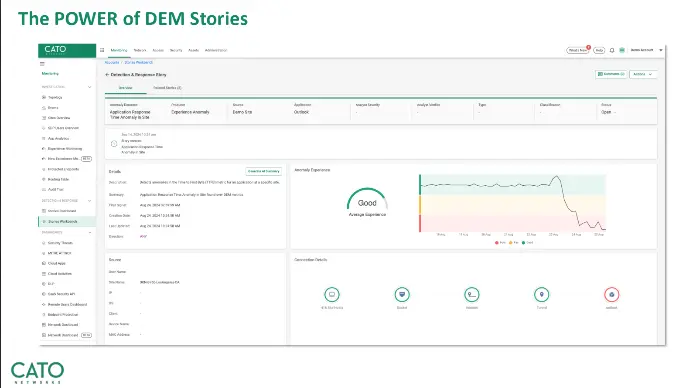Collapse the first sidebar section using its chevron
696x388 pixels.
(x=90, y=87)
